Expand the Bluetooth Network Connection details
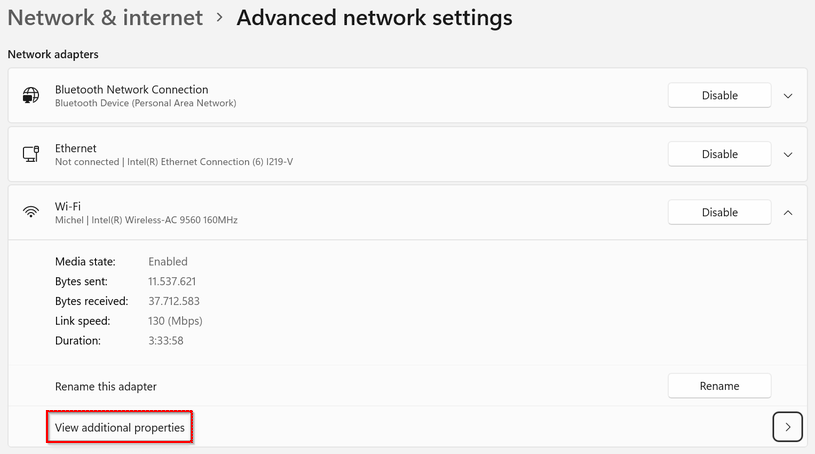Image resolution: width=815 pixels, height=454 pixels. [x=788, y=96]
